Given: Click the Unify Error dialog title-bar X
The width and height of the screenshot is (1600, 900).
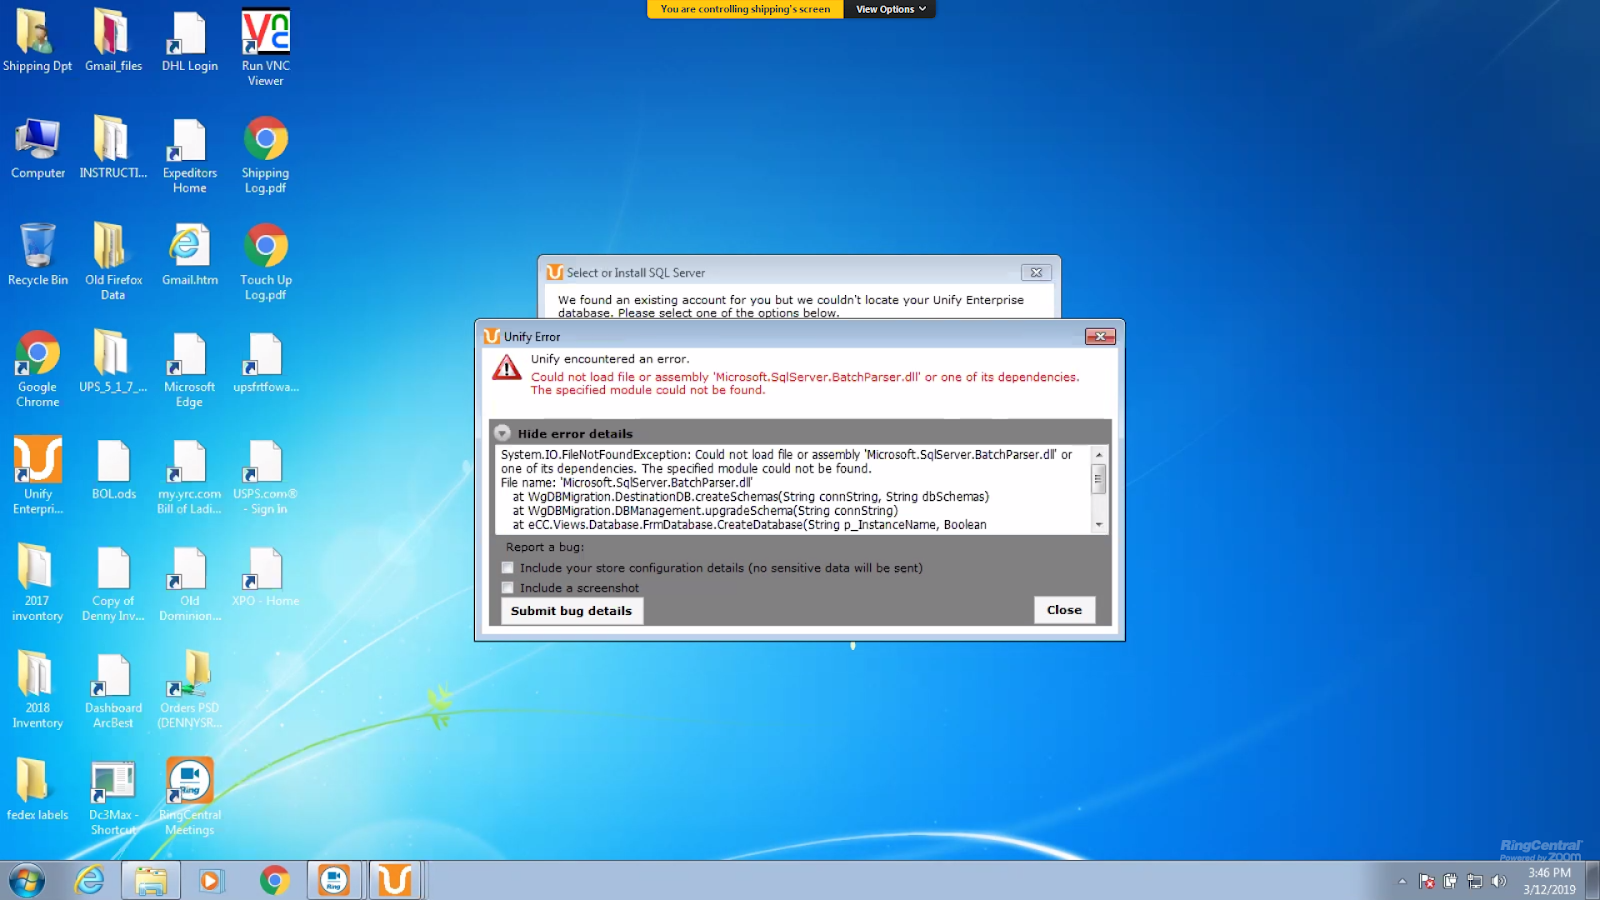Looking at the screenshot, I should click(x=1100, y=337).
